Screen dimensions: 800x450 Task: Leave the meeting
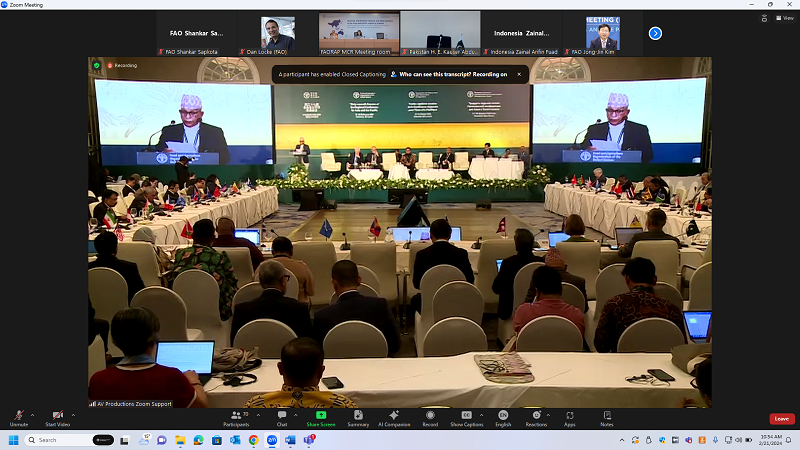pos(782,419)
